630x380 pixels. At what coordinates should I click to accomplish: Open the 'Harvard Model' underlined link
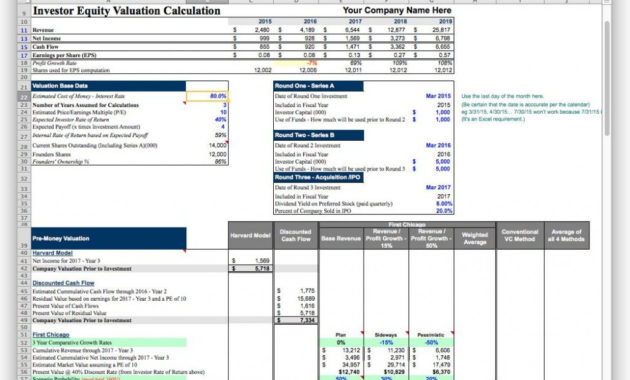coord(52,253)
